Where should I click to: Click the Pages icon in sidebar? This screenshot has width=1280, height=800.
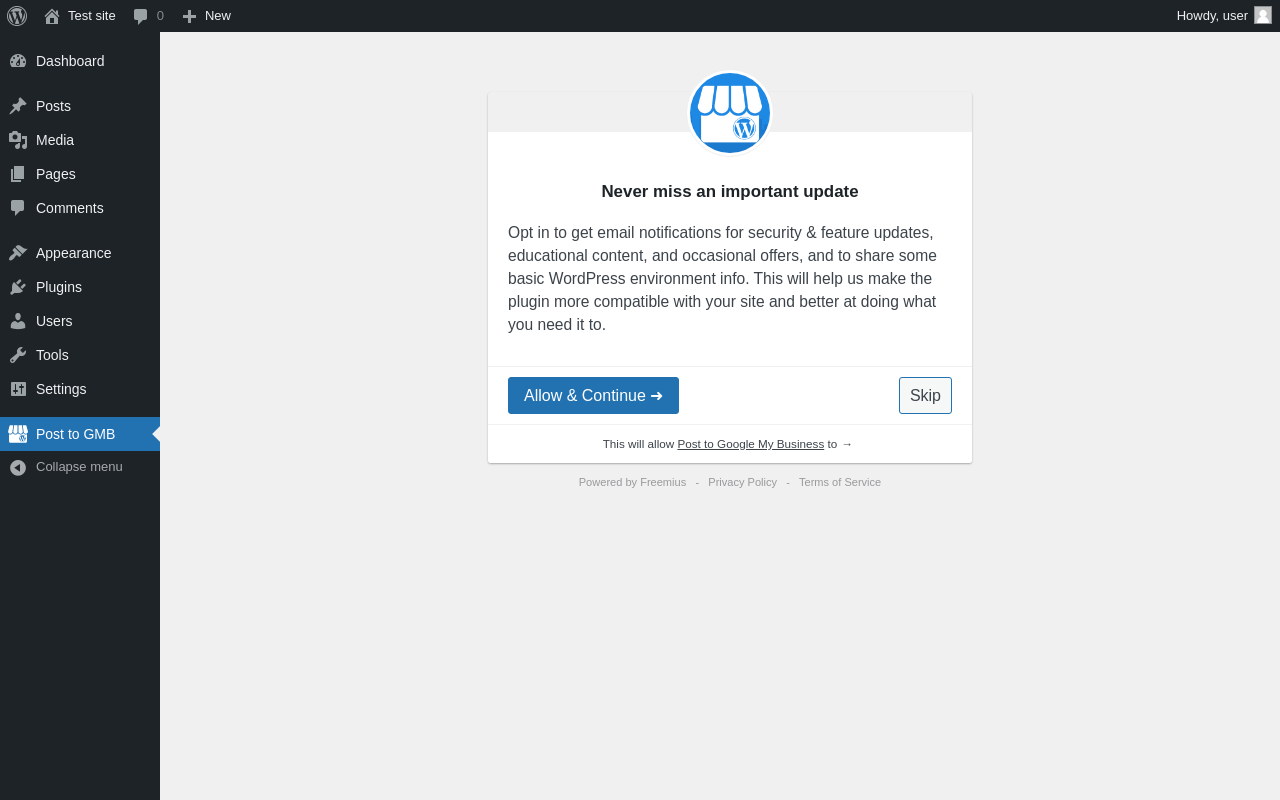18,174
